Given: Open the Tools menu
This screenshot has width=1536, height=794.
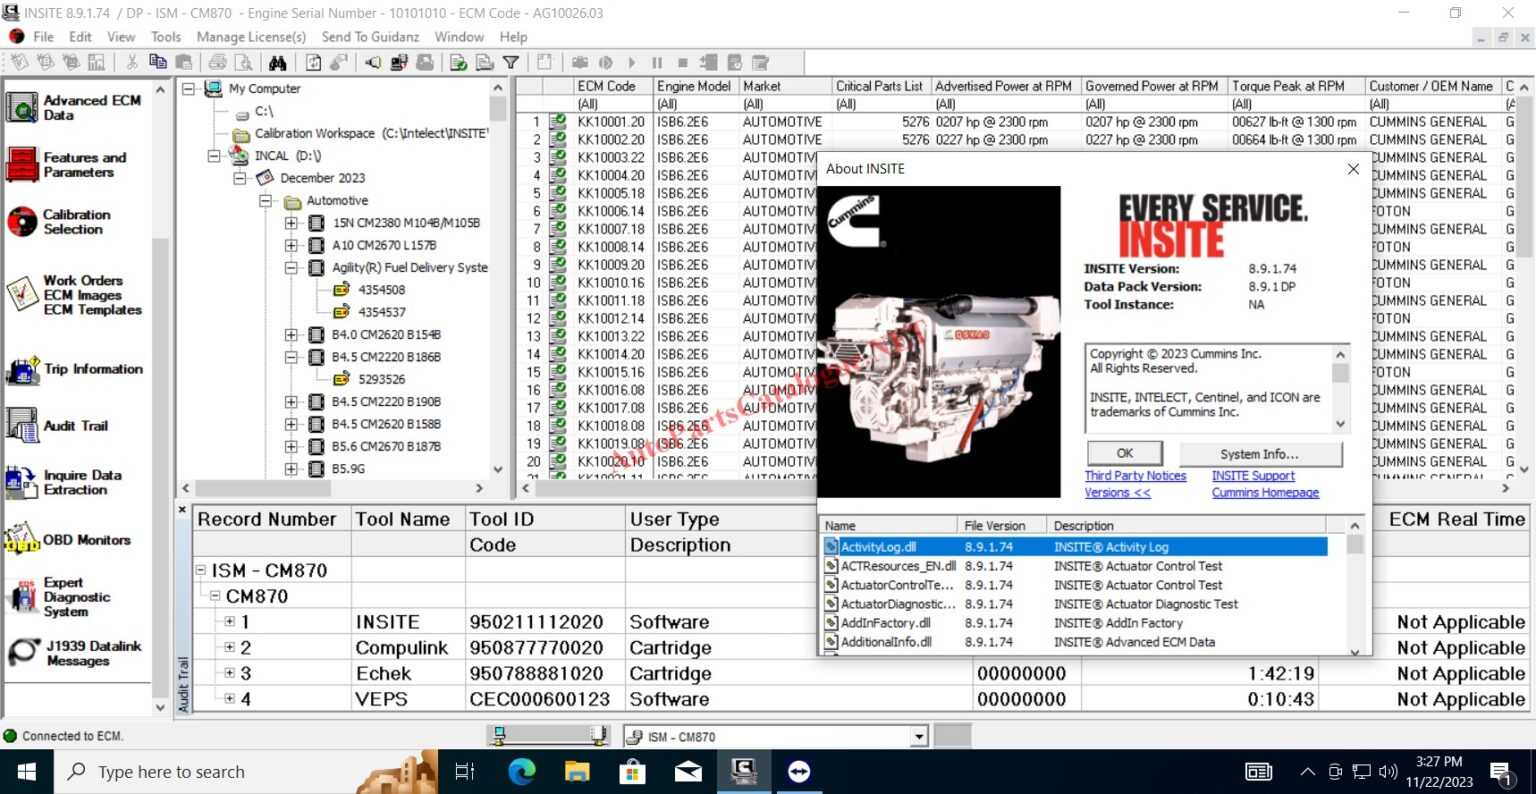Looking at the screenshot, I should pos(166,36).
